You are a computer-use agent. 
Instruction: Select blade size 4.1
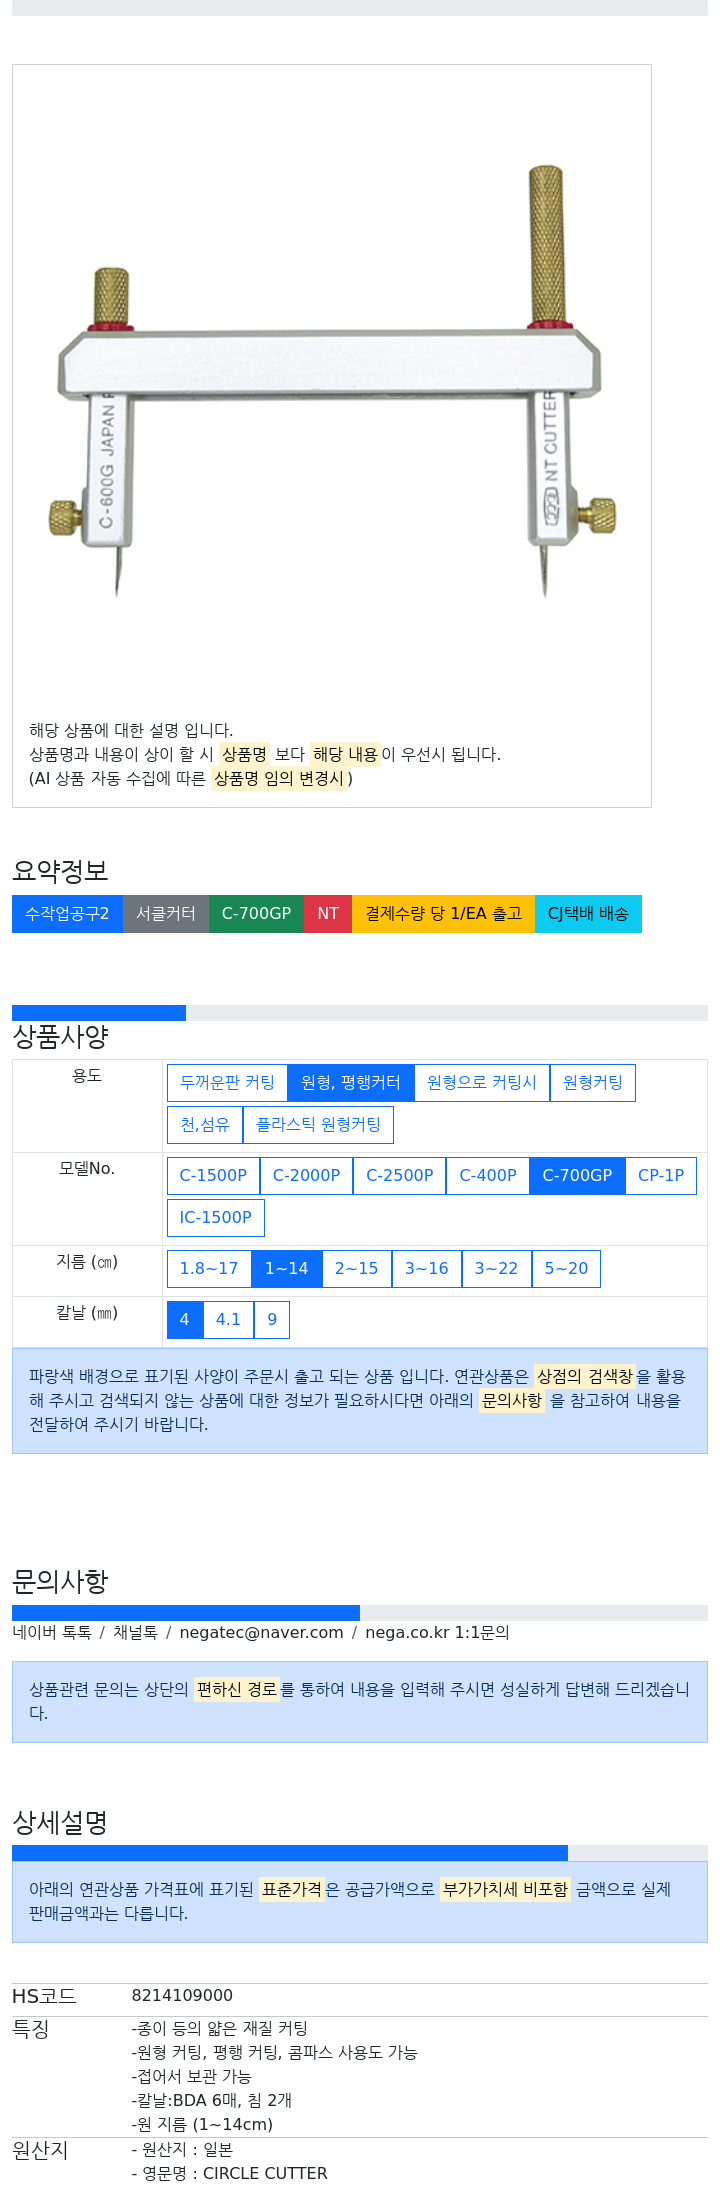(228, 1320)
